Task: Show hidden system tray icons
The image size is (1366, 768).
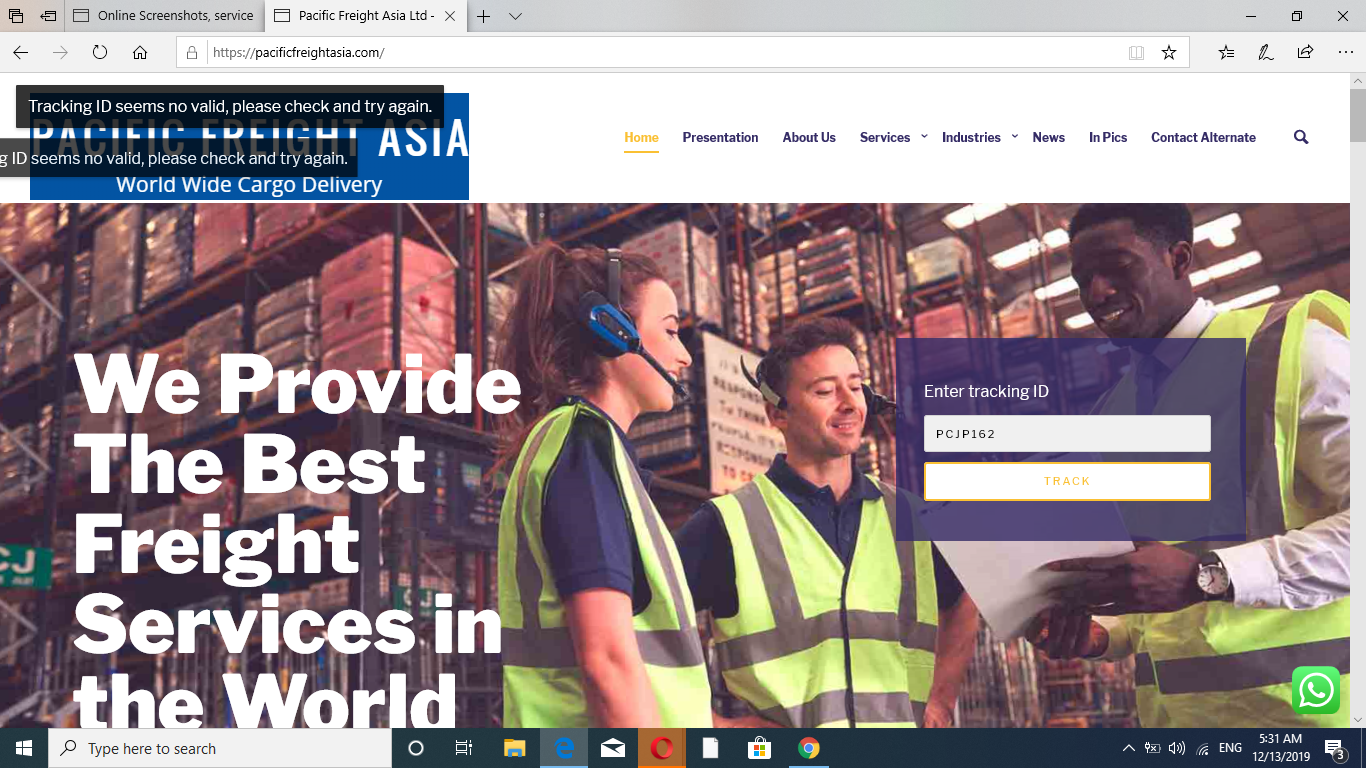Action: click(1129, 748)
